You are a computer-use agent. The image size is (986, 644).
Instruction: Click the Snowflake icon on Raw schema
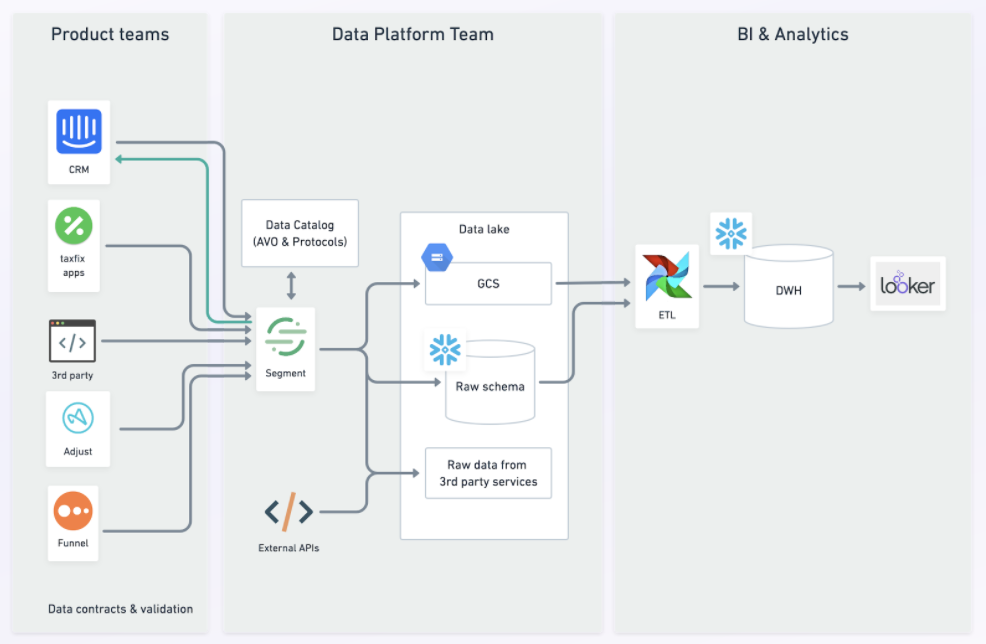445,350
